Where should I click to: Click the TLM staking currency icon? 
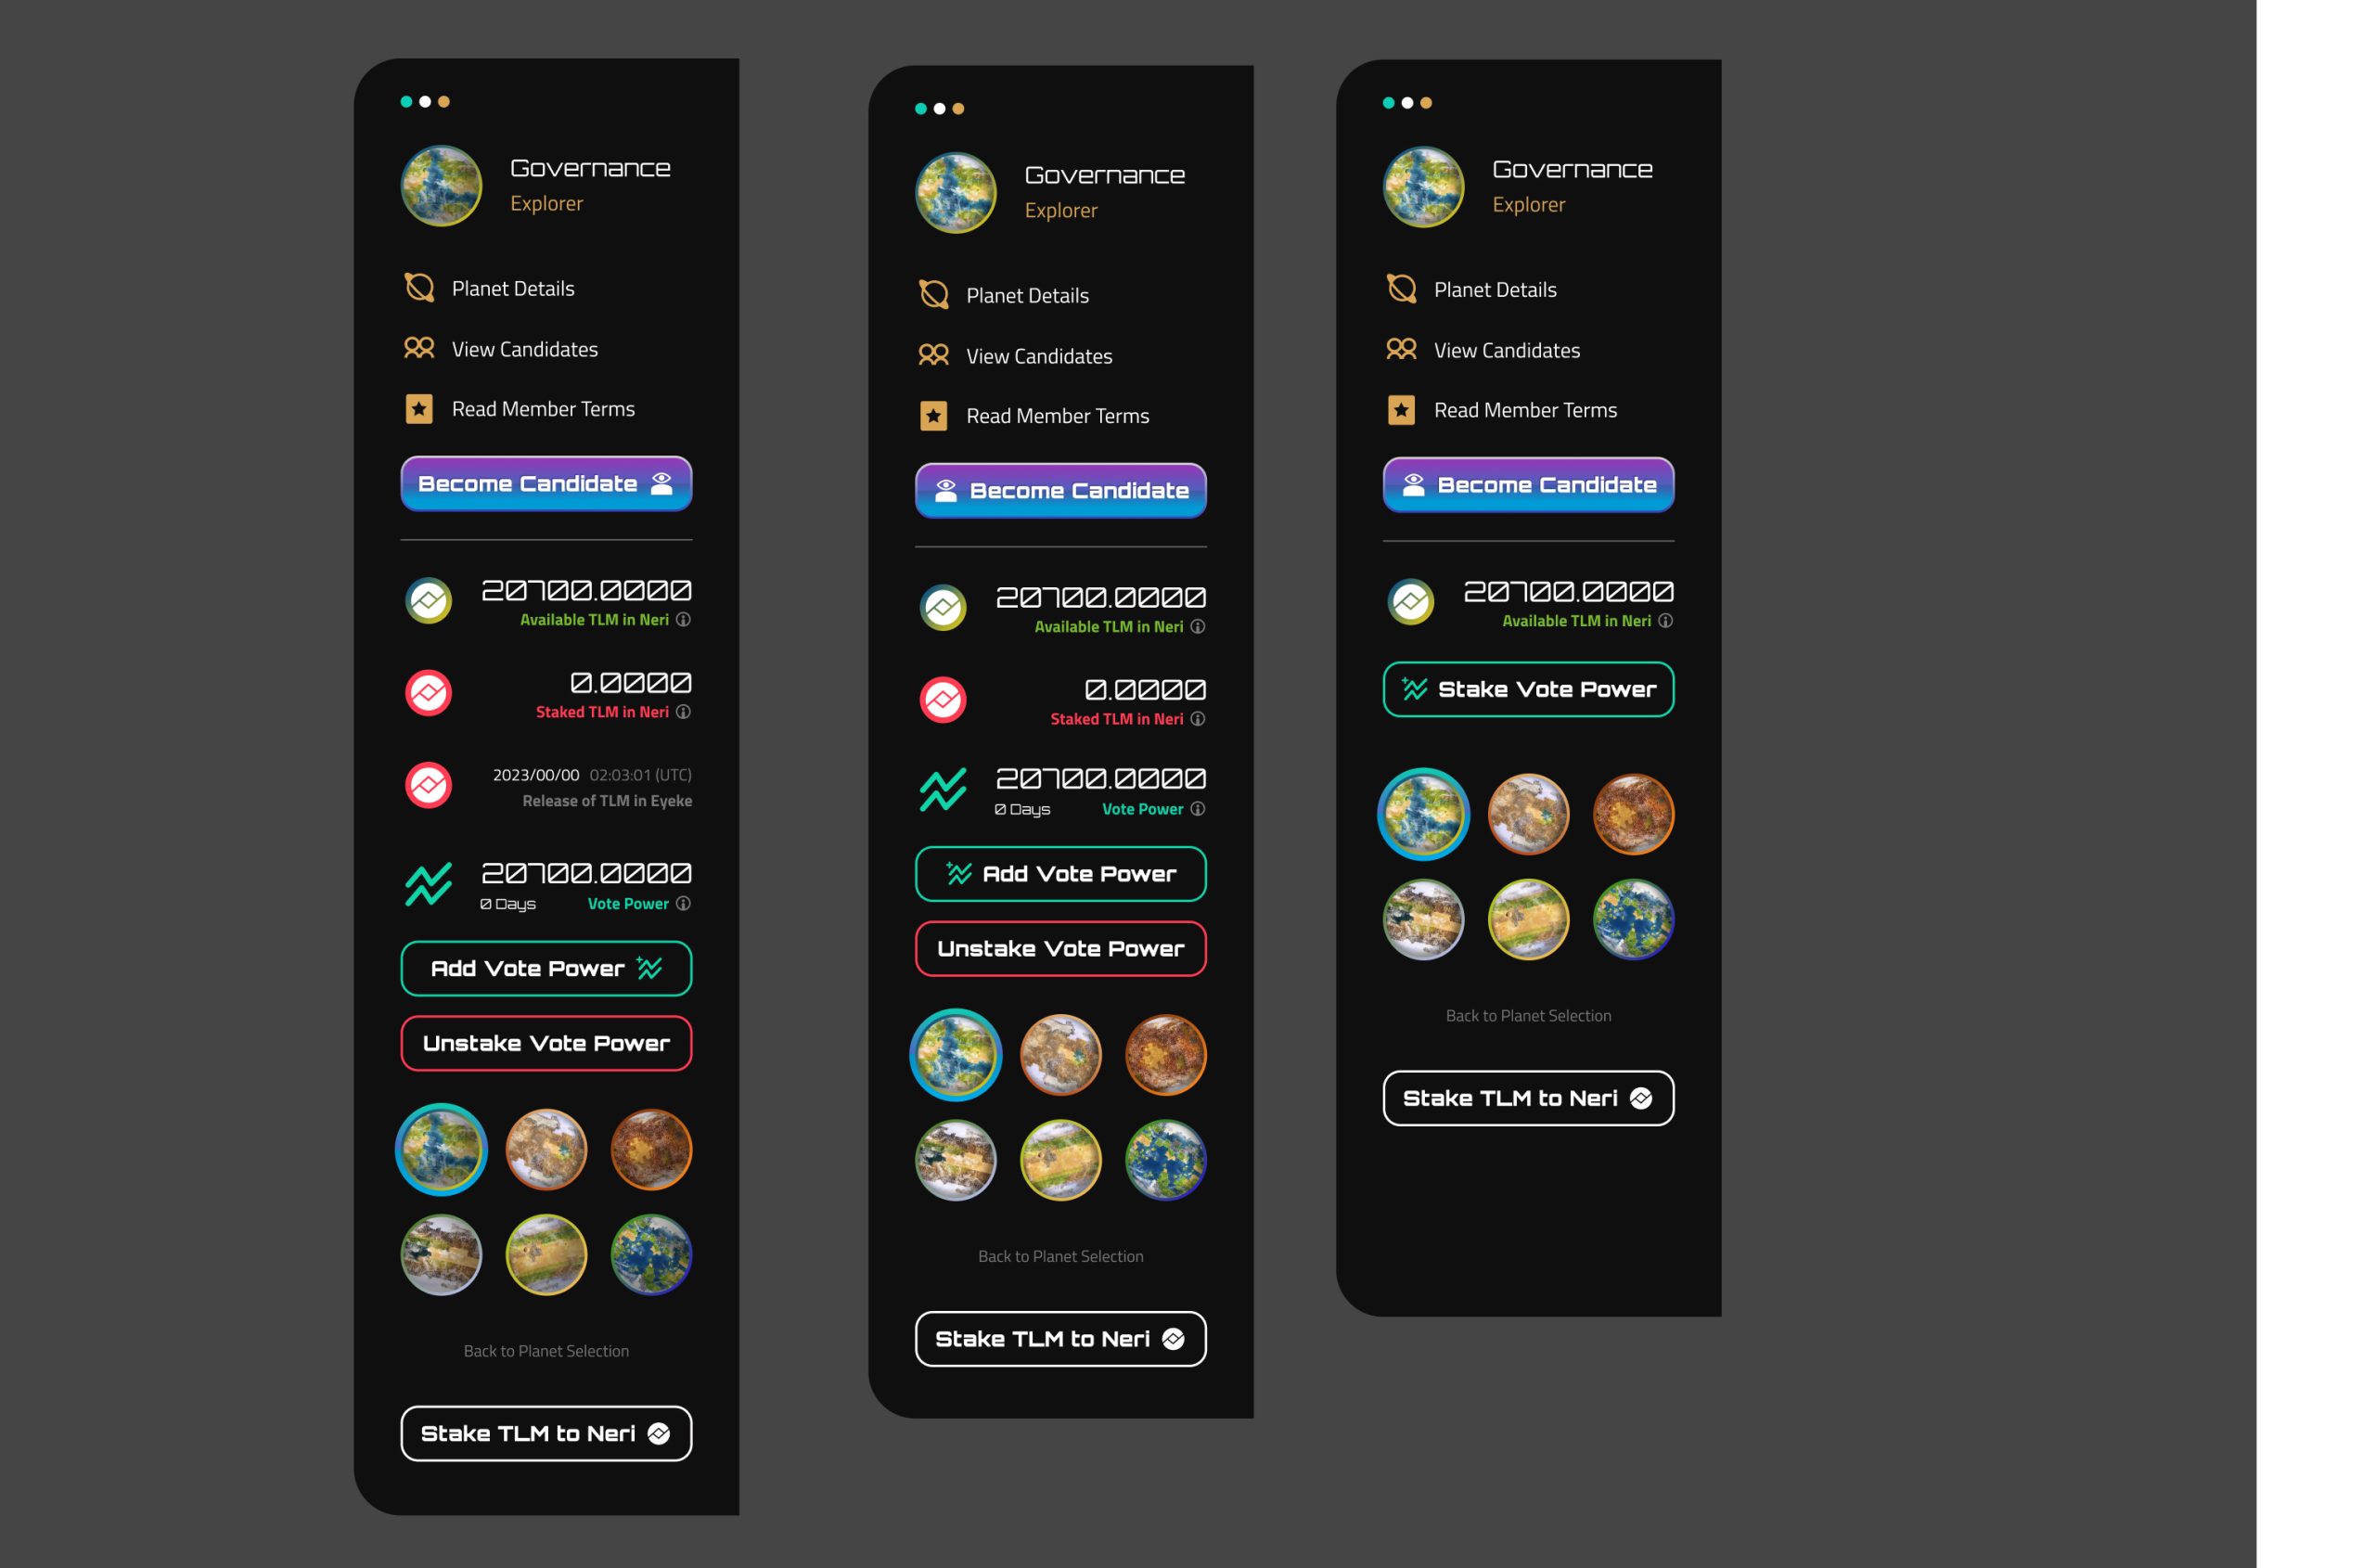(429, 693)
